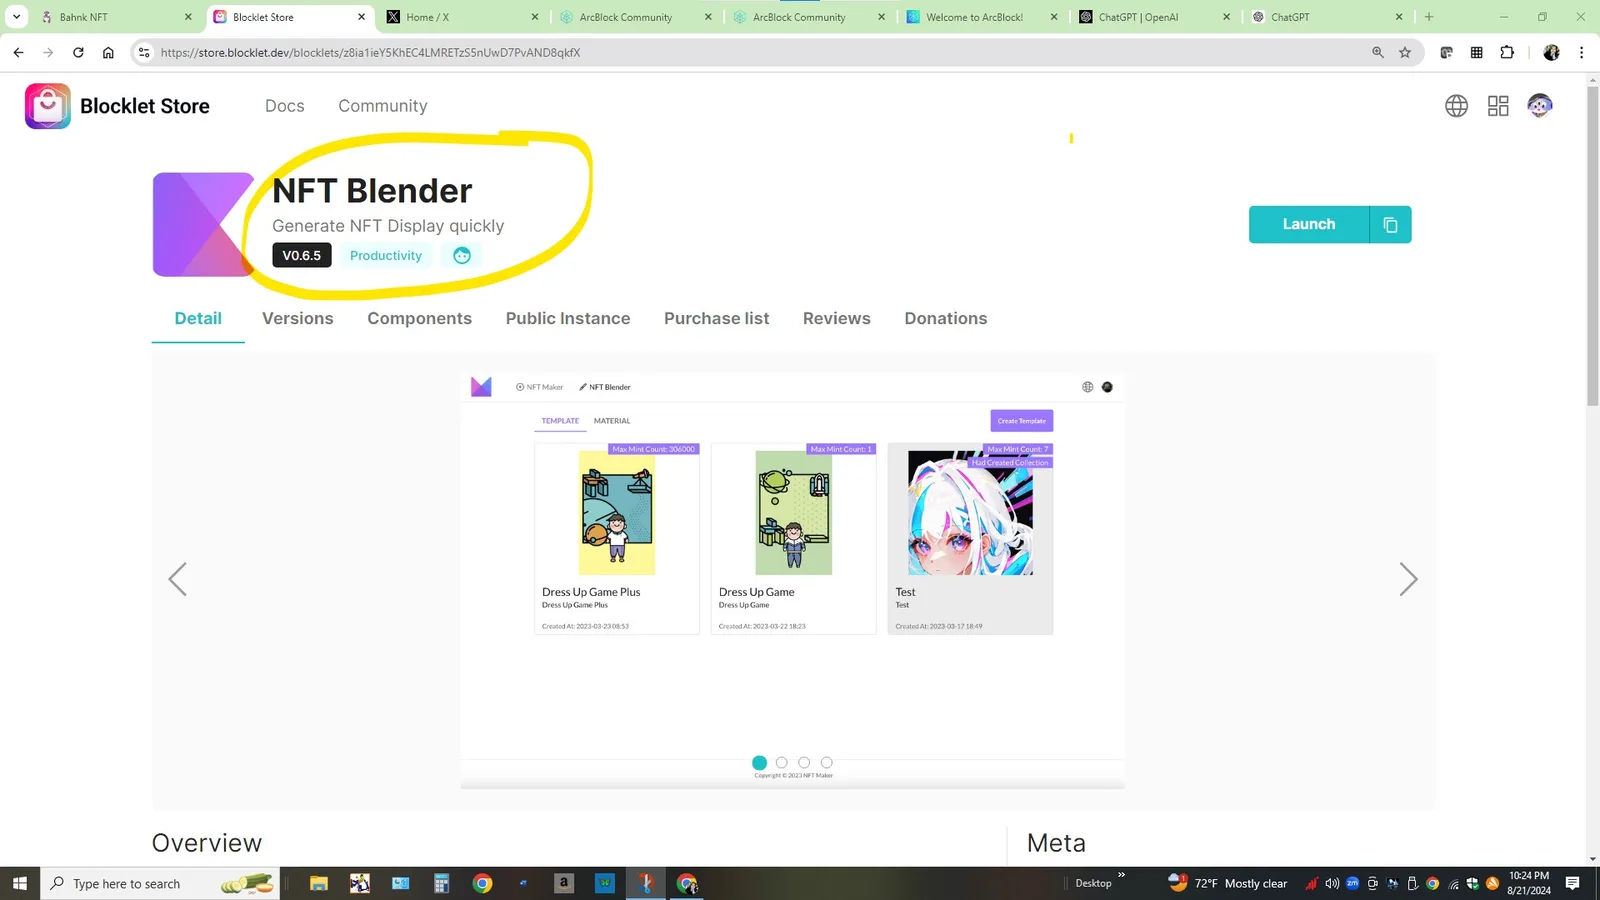Open the browser home page

pyautogui.click(x=108, y=52)
